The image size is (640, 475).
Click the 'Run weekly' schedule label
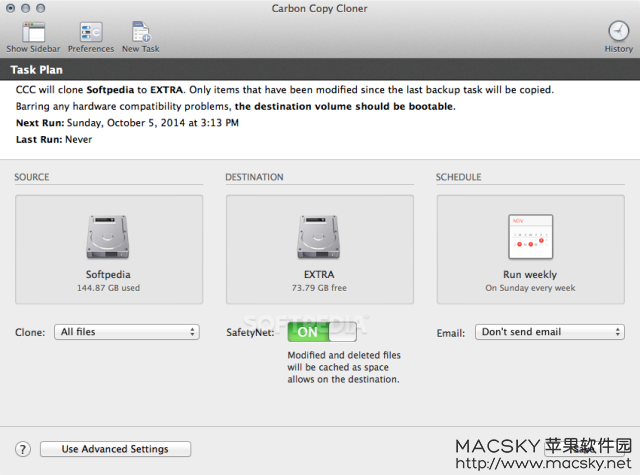530,274
